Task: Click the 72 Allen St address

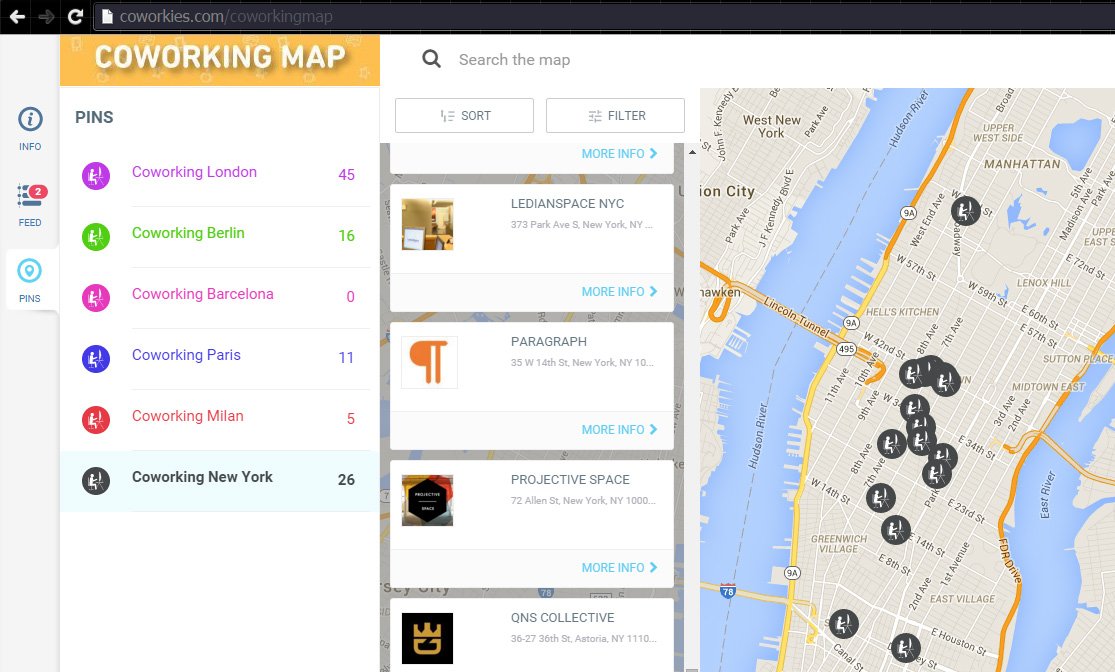Action: (583, 501)
